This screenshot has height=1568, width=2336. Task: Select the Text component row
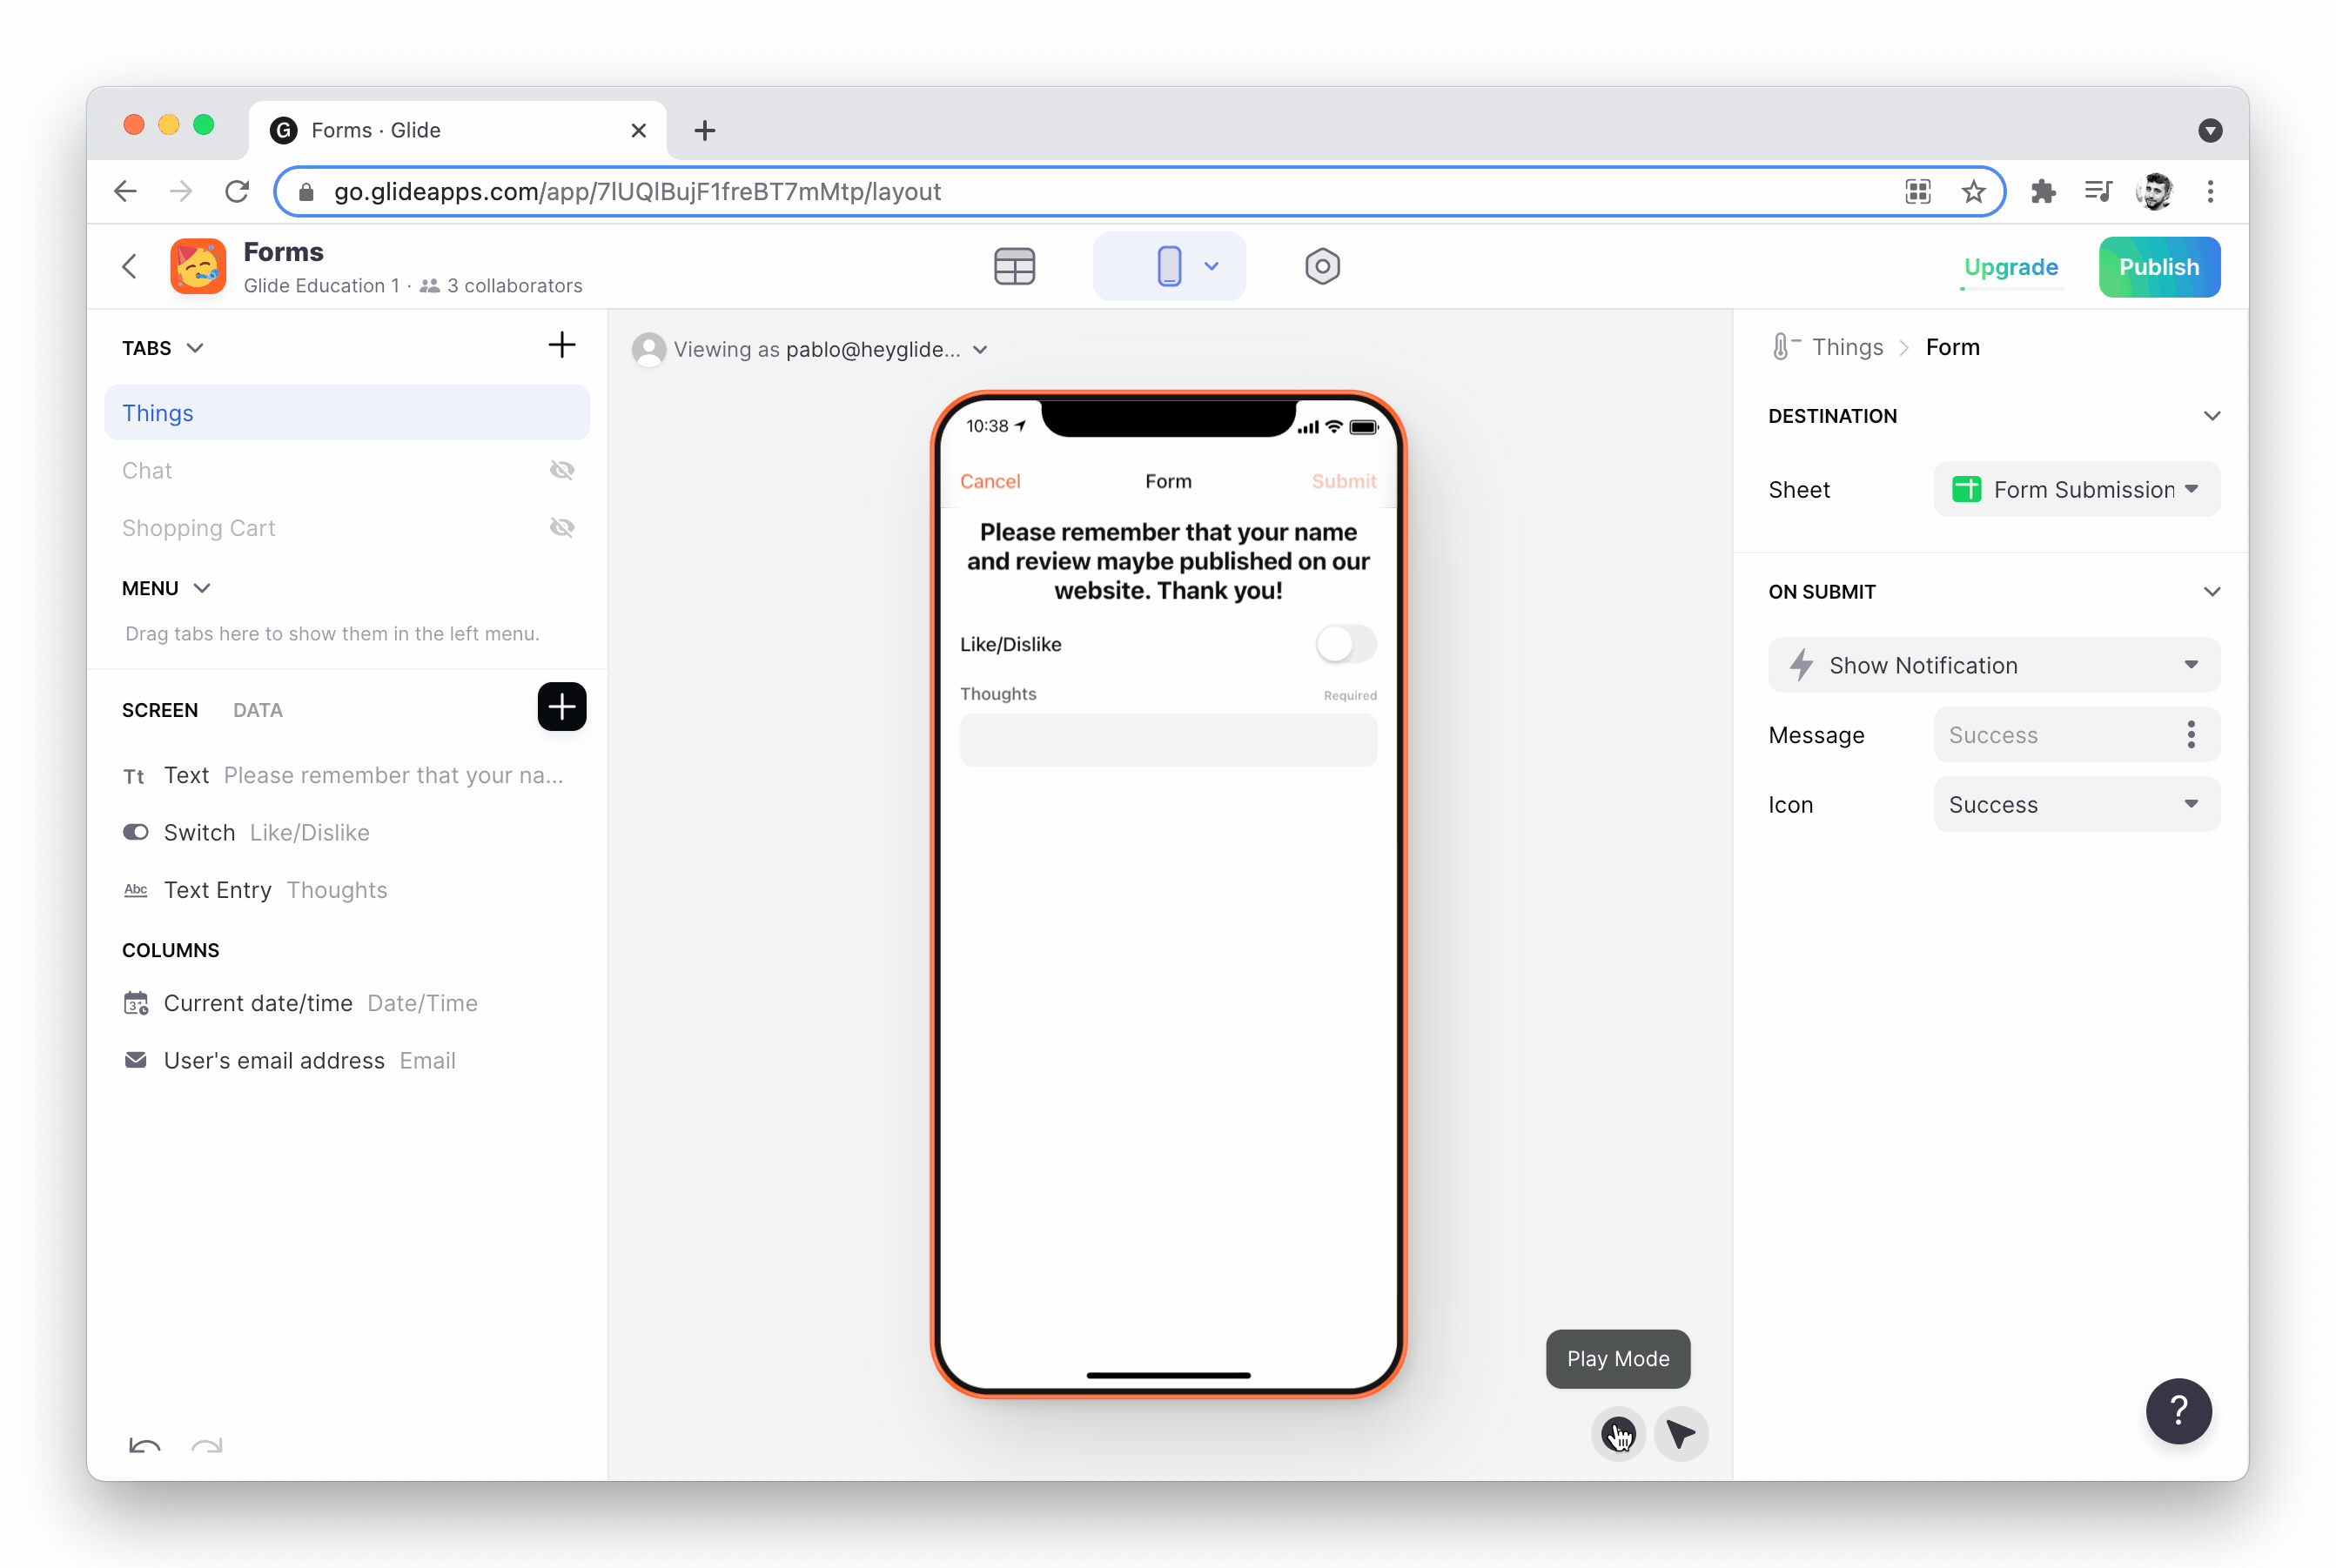point(346,776)
